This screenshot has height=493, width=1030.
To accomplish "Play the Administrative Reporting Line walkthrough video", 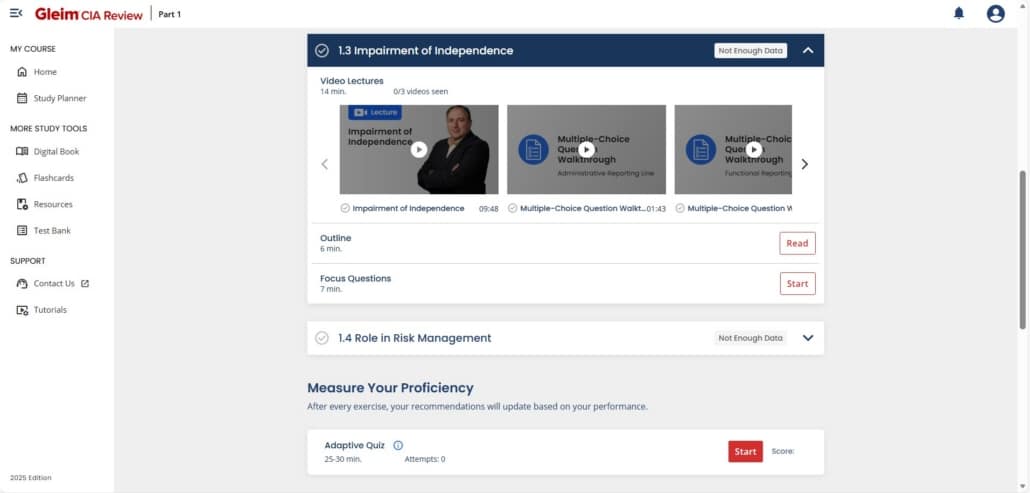I will 587,150.
